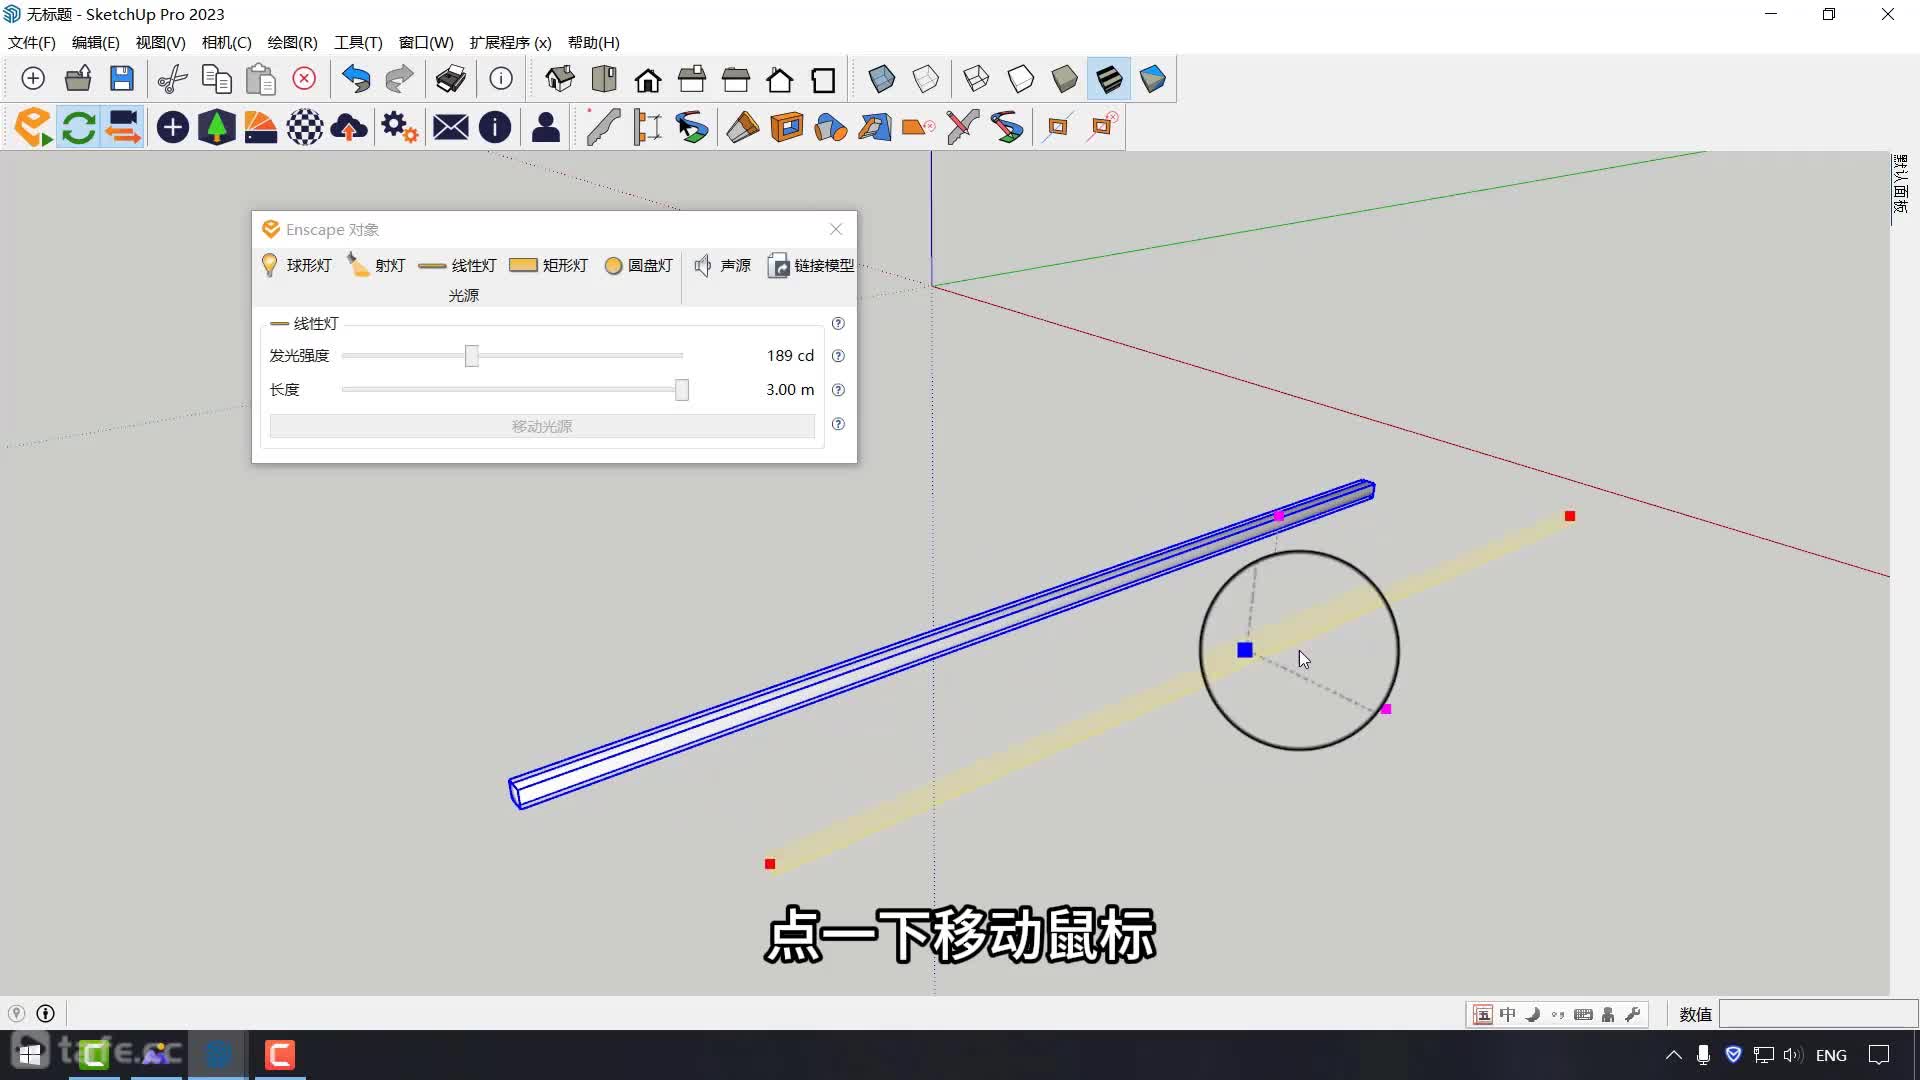Image resolution: width=1920 pixels, height=1080 pixels.
Task: Select X-ray face style cube icon
Action: click(881, 79)
